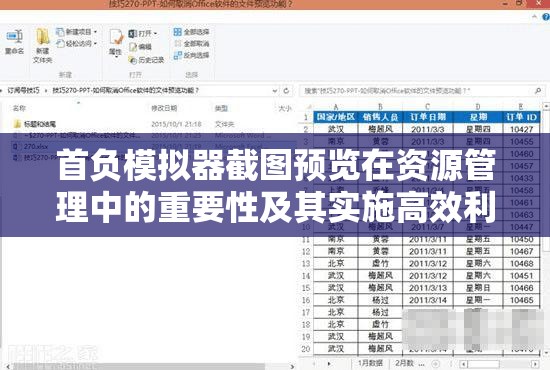Image resolution: width=550 pixels, height=370 pixels.
Task: Click the file list horizontal scrollbar thumb
Action: (x=139, y=366)
